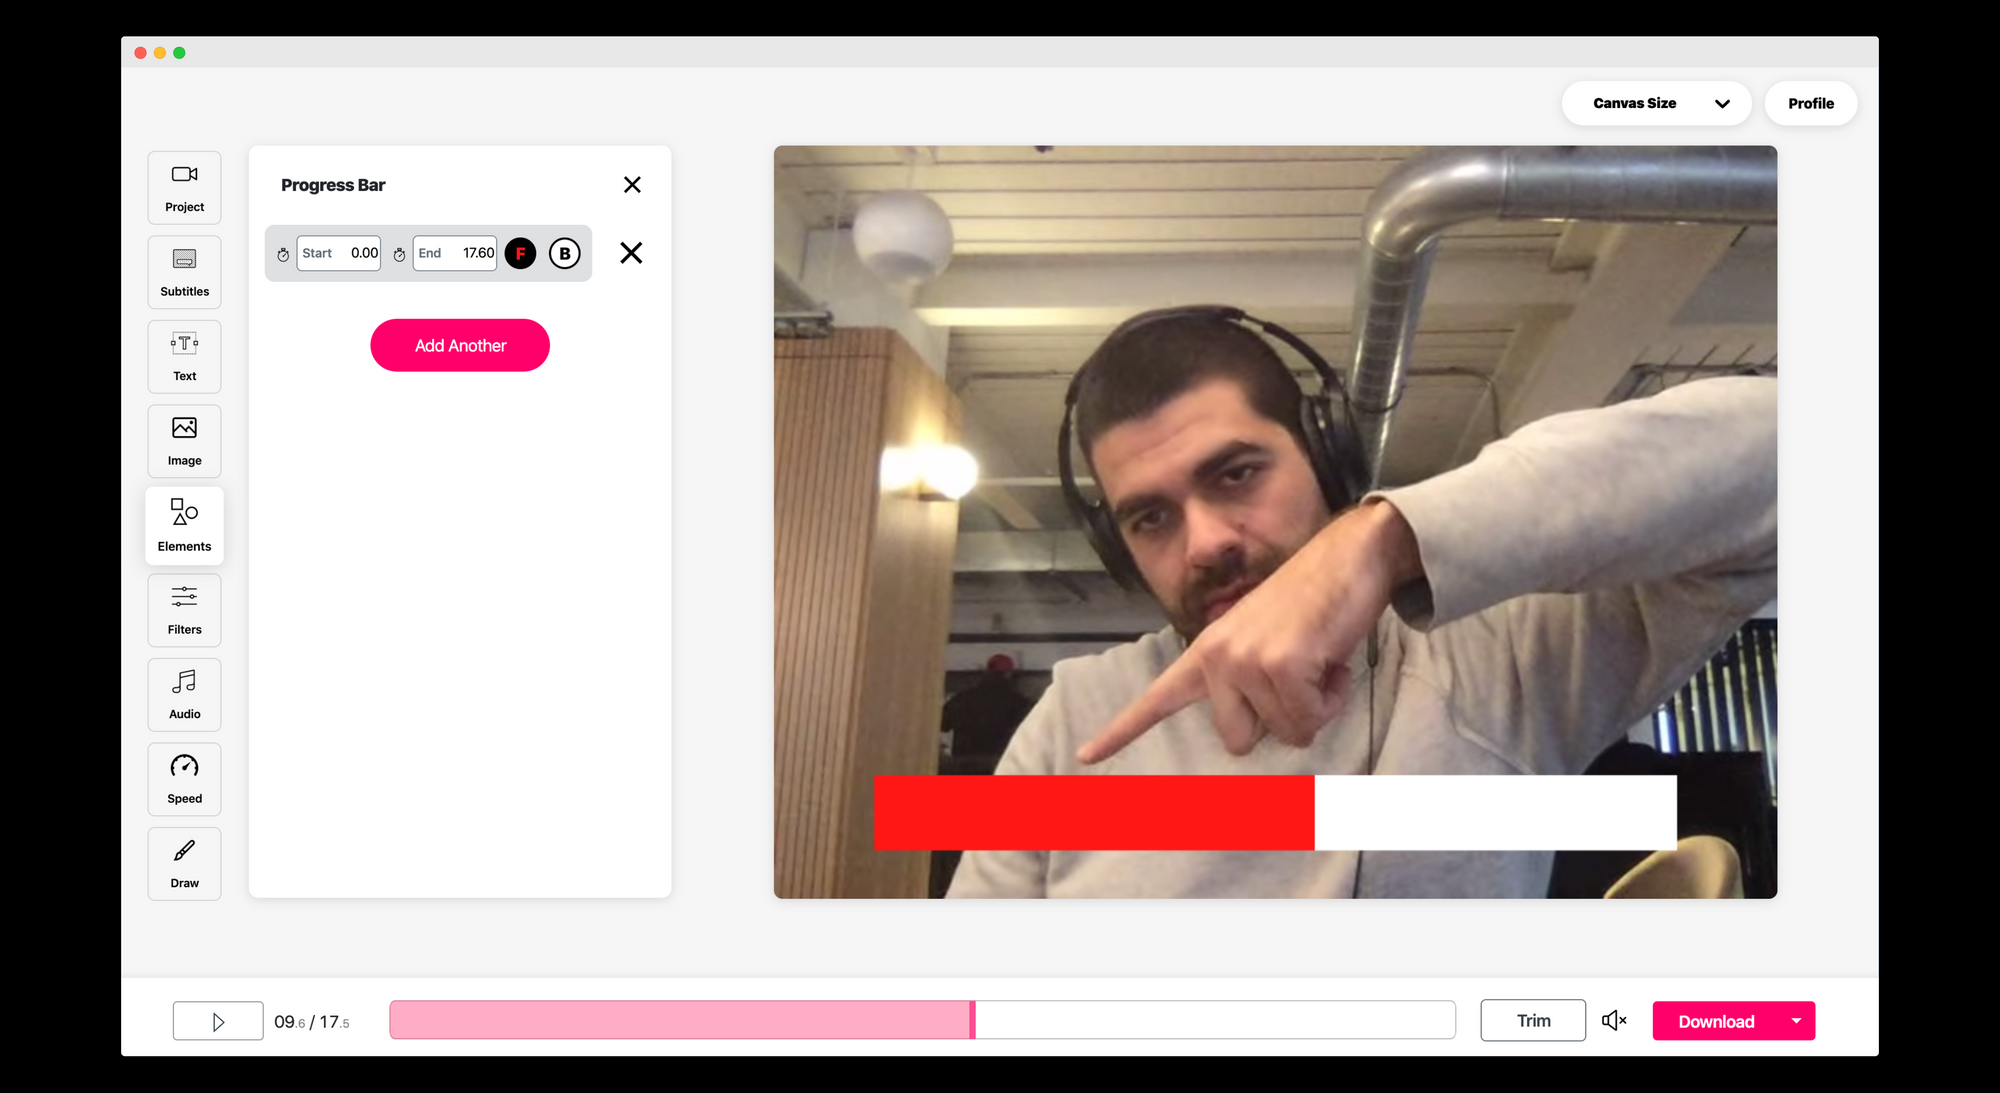Remove the progress bar entry
Viewport: 2000px width, 1093px height.
point(631,253)
